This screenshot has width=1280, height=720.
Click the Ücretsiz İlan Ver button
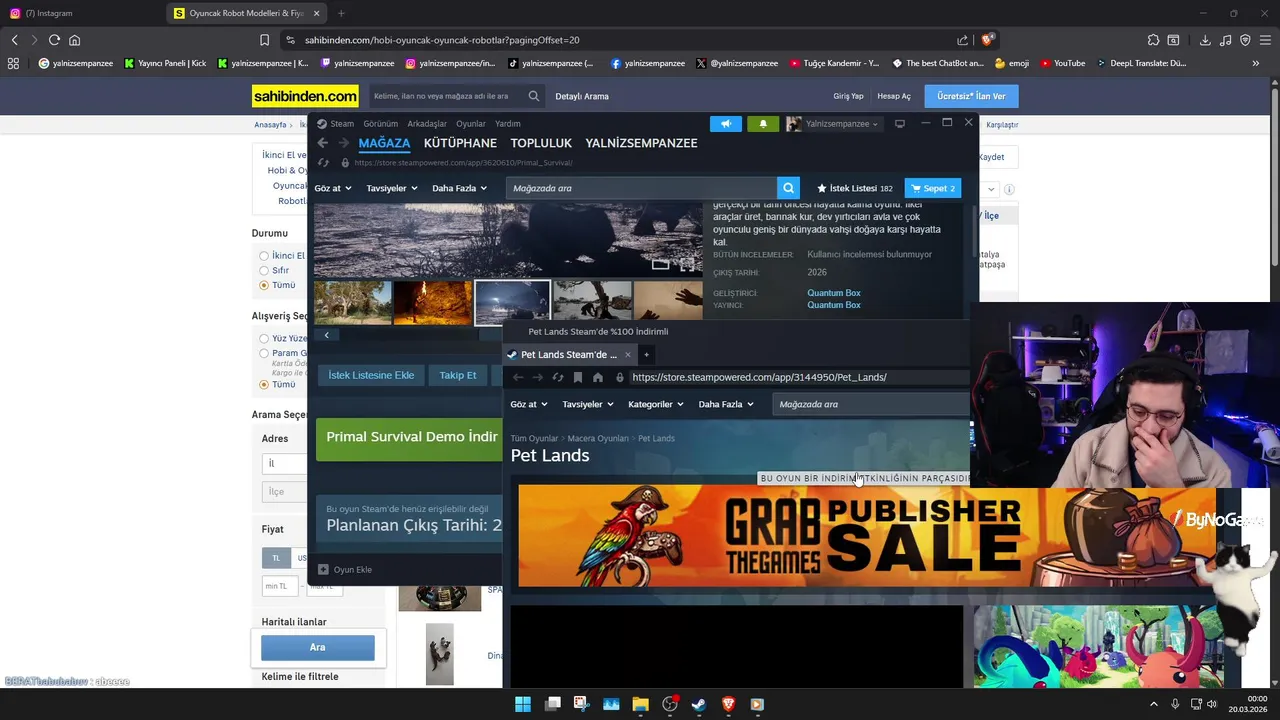(x=971, y=96)
